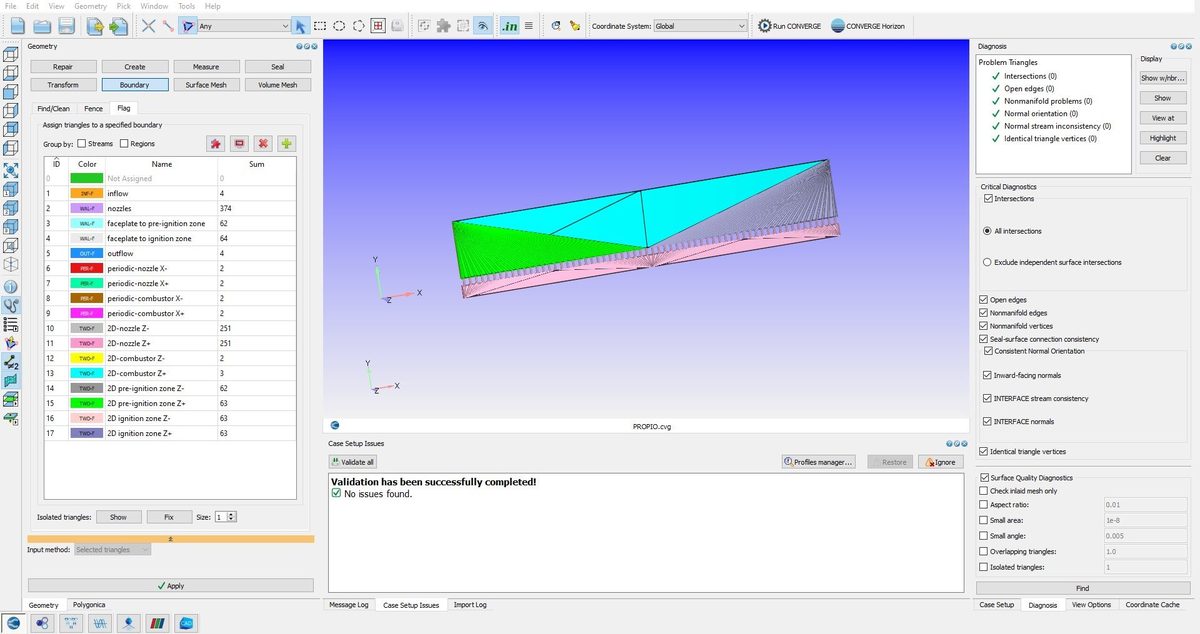This screenshot has height=634, width=1200.
Task: Click the Save disk toolbar icon
Action: click(66, 26)
